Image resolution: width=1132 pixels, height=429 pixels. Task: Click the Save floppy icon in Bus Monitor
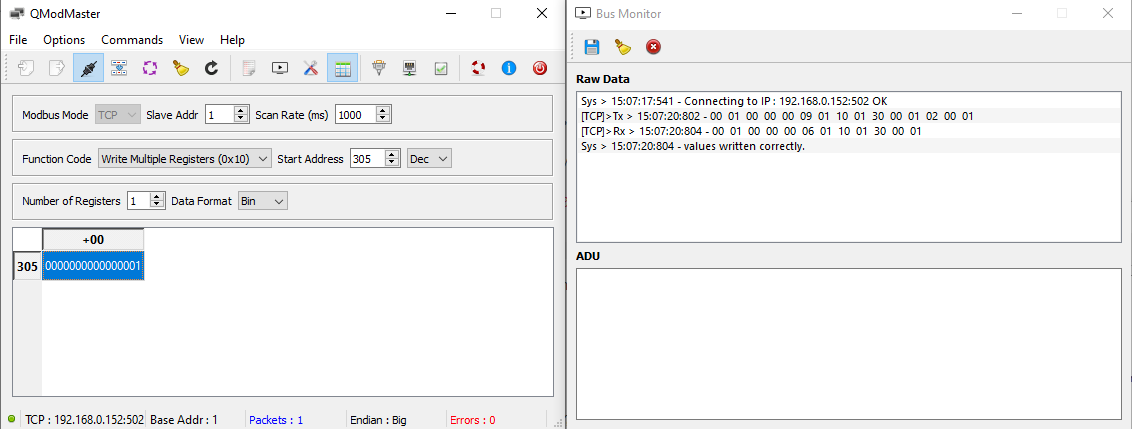coord(592,47)
